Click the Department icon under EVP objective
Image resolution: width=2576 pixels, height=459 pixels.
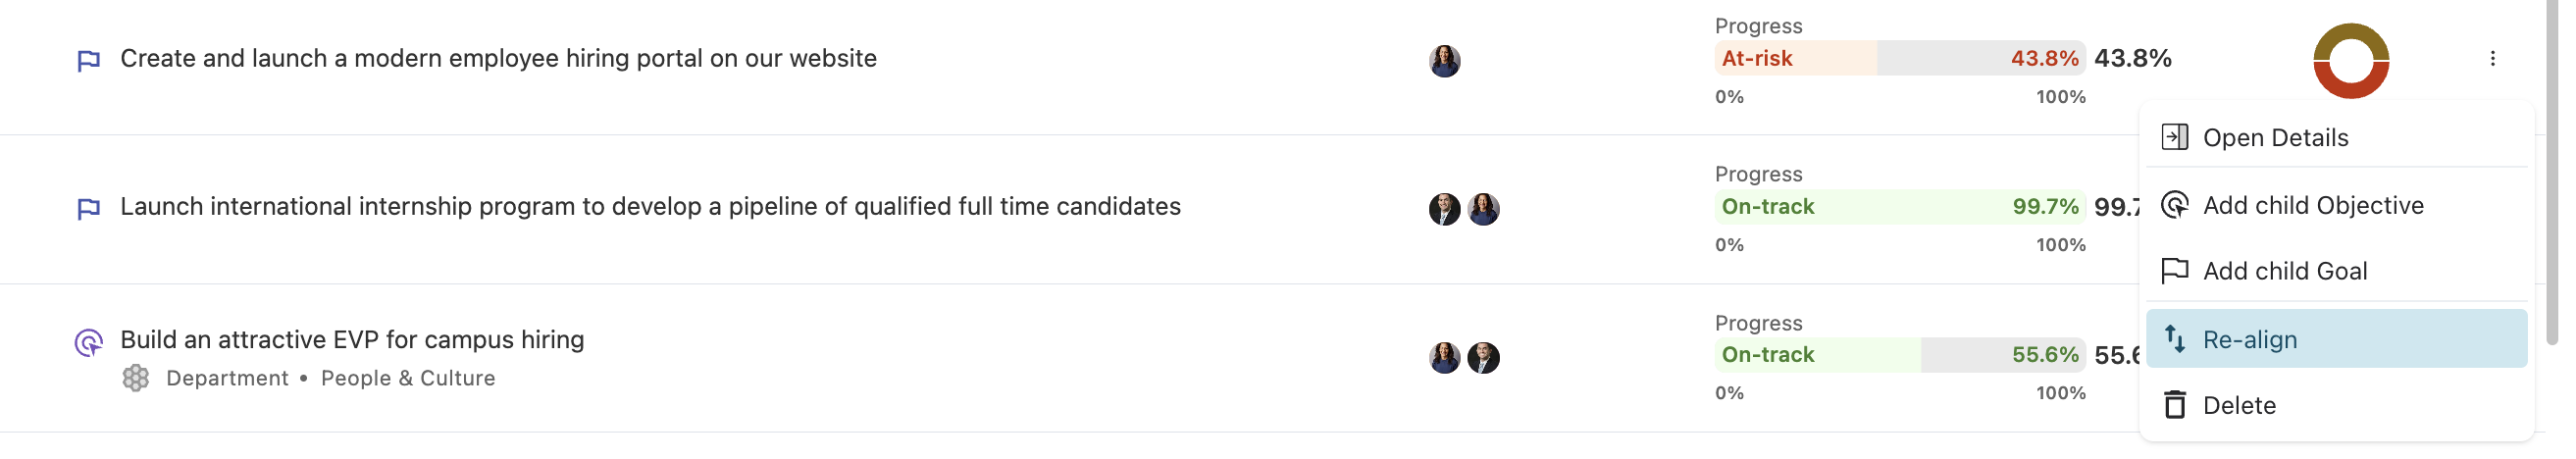click(x=136, y=378)
